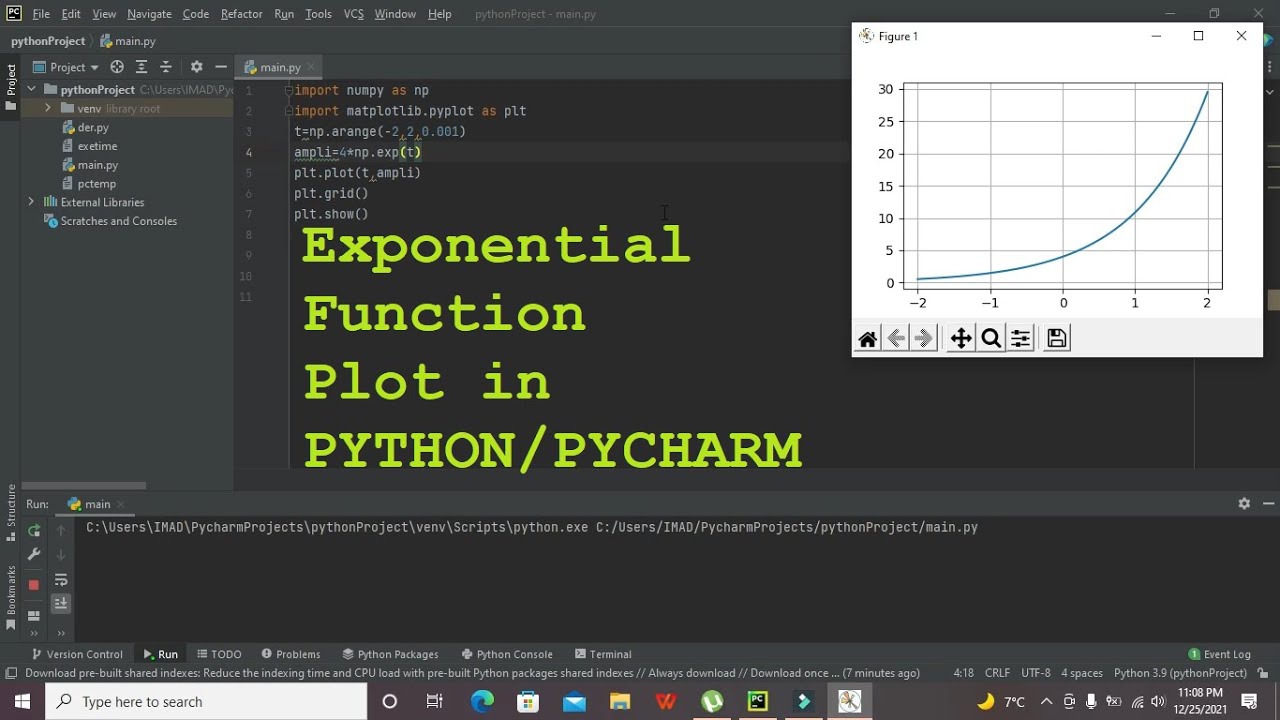This screenshot has height=720, width=1280.
Task: Click pythonProject breadcrumb in navigation bar
Action: pos(48,41)
